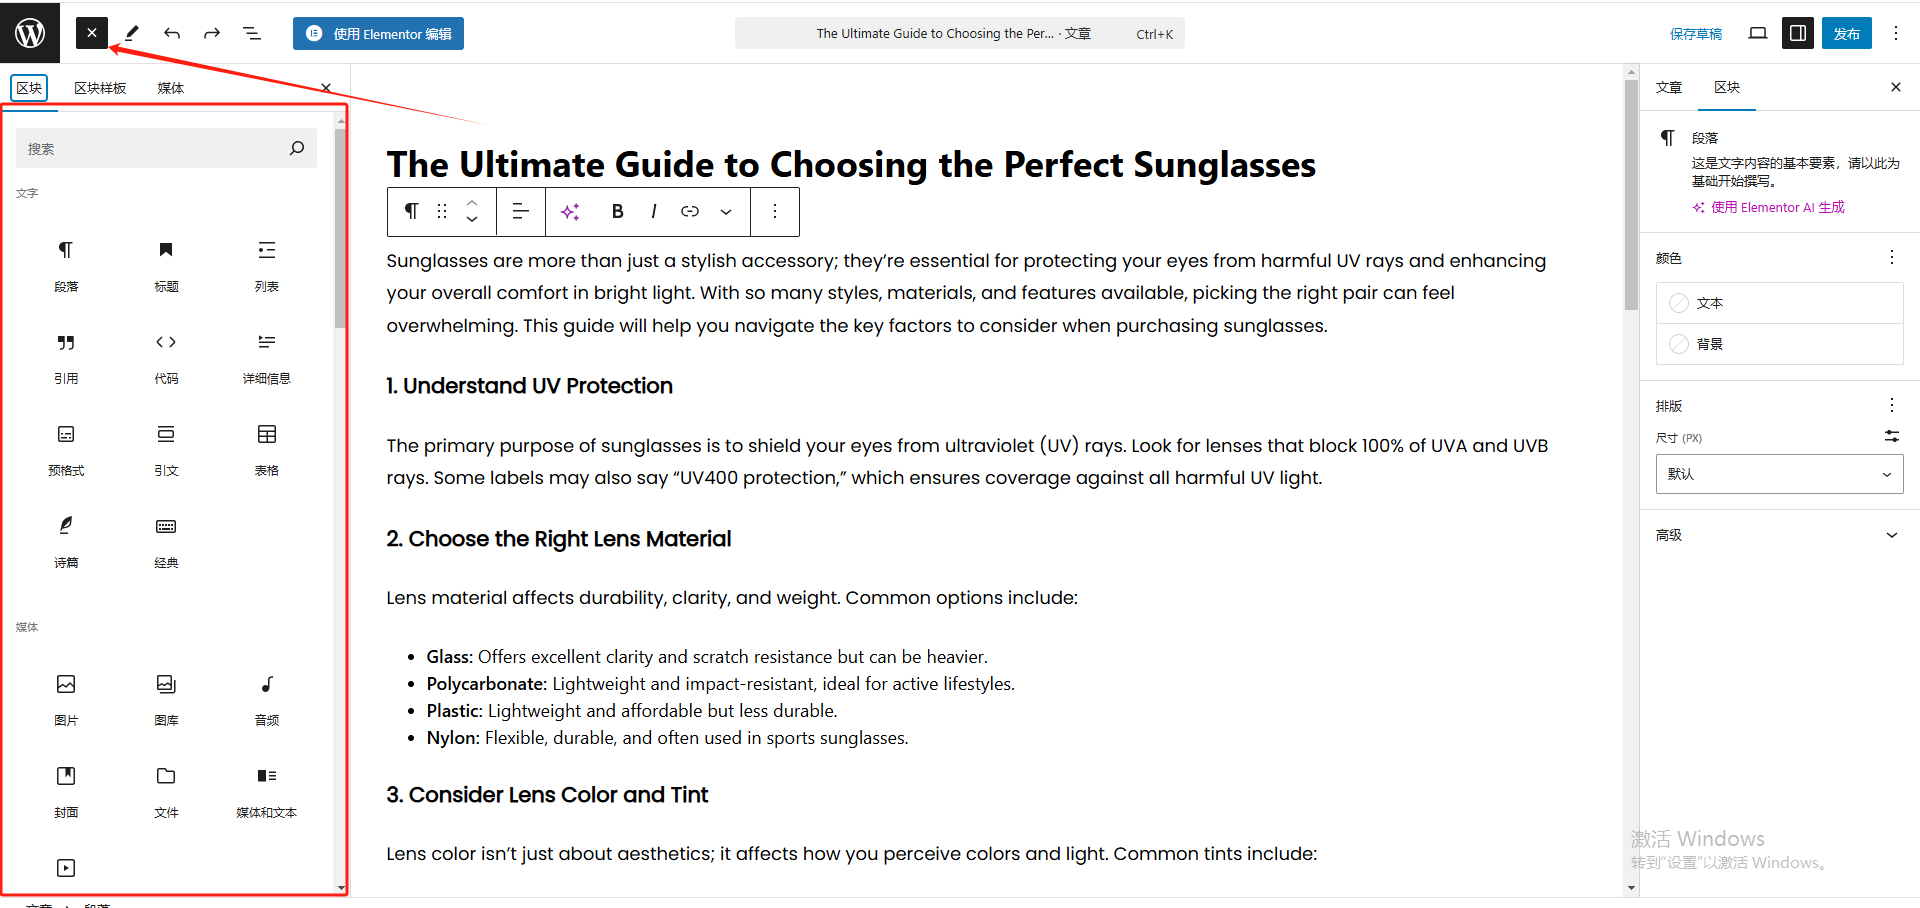Open more rich text controls chevron
The width and height of the screenshot is (1920, 908).
tap(726, 211)
